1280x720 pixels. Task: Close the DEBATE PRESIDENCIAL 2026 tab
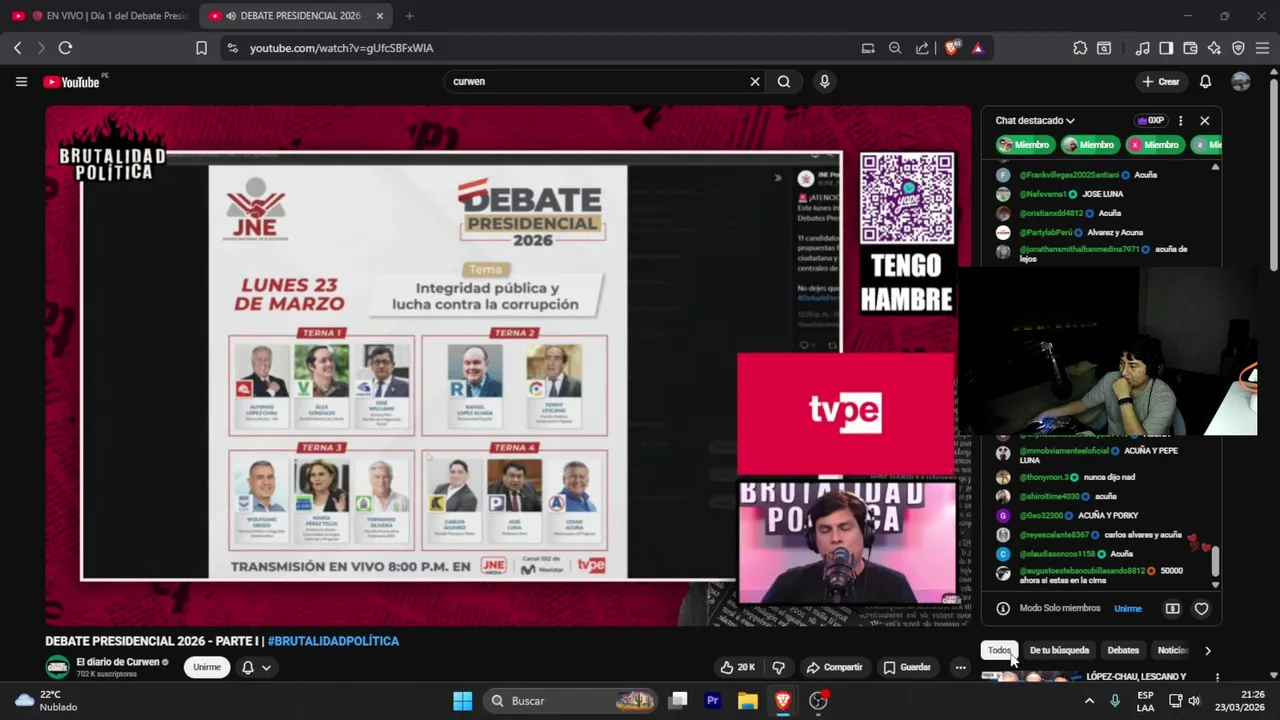point(380,16)
